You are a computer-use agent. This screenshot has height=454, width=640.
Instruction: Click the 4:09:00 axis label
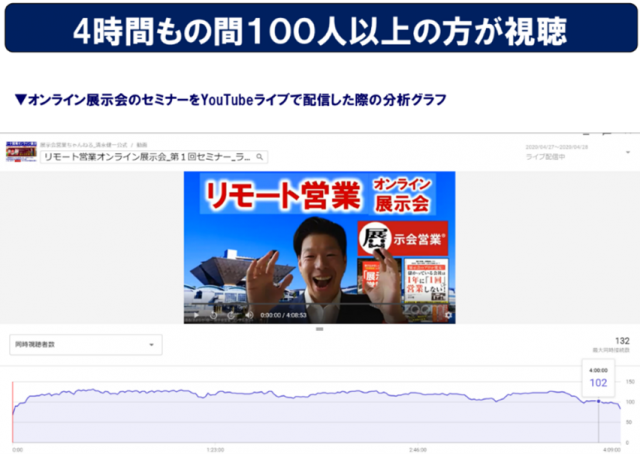[x=611, y=450]
